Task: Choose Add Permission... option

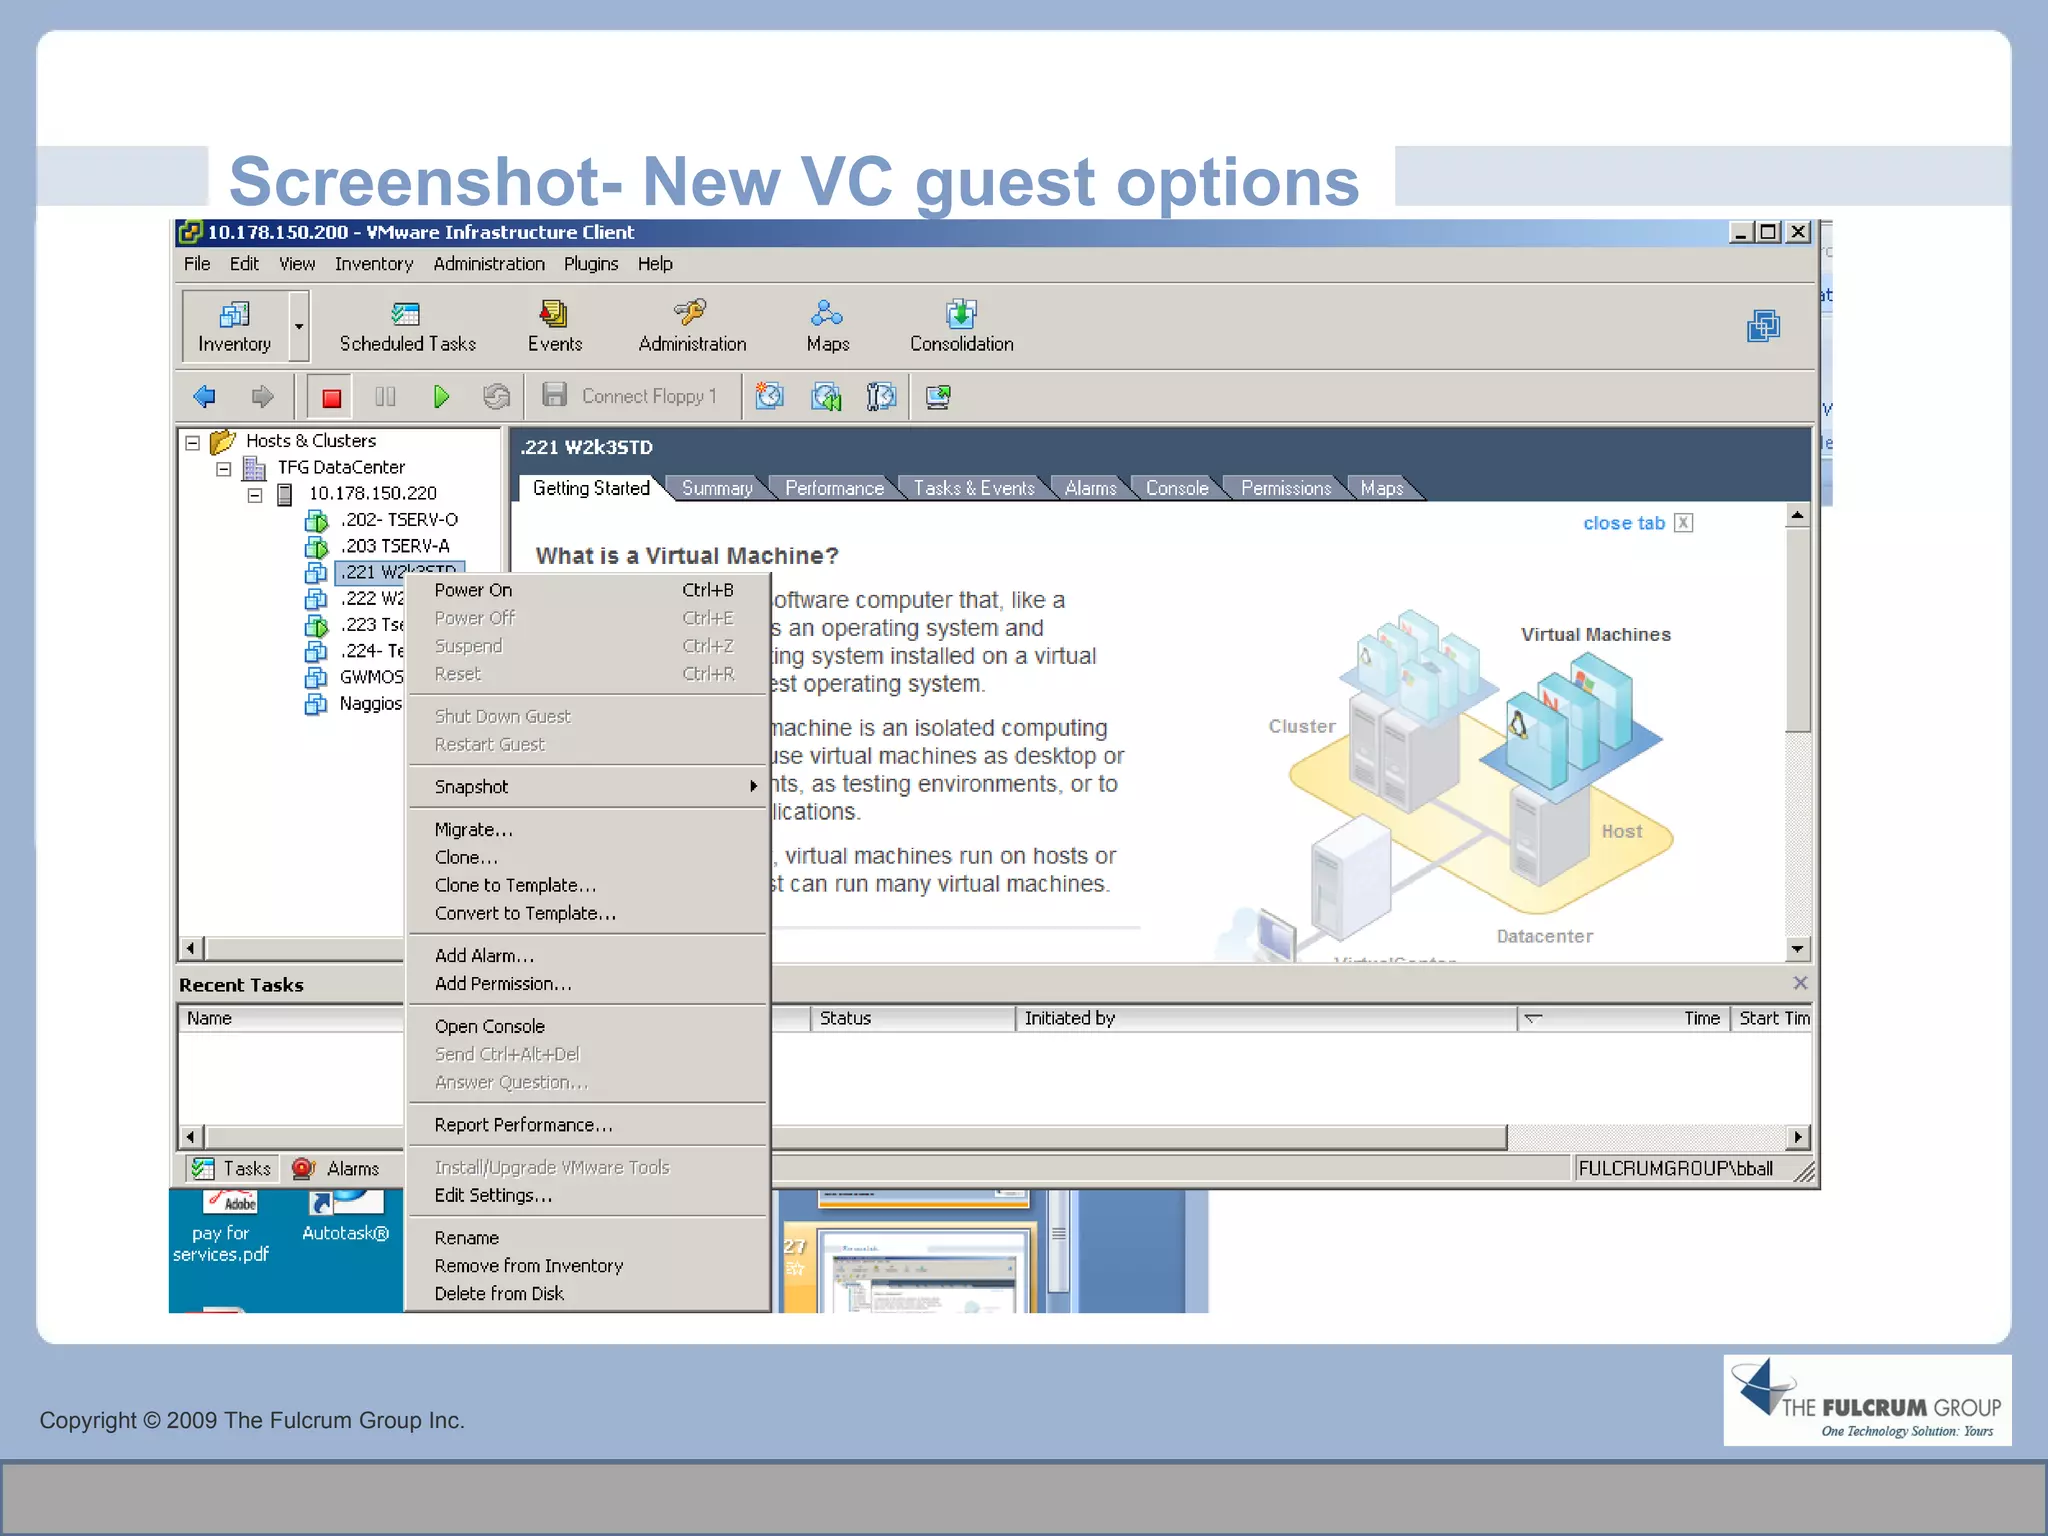Action: pos(588,984)
